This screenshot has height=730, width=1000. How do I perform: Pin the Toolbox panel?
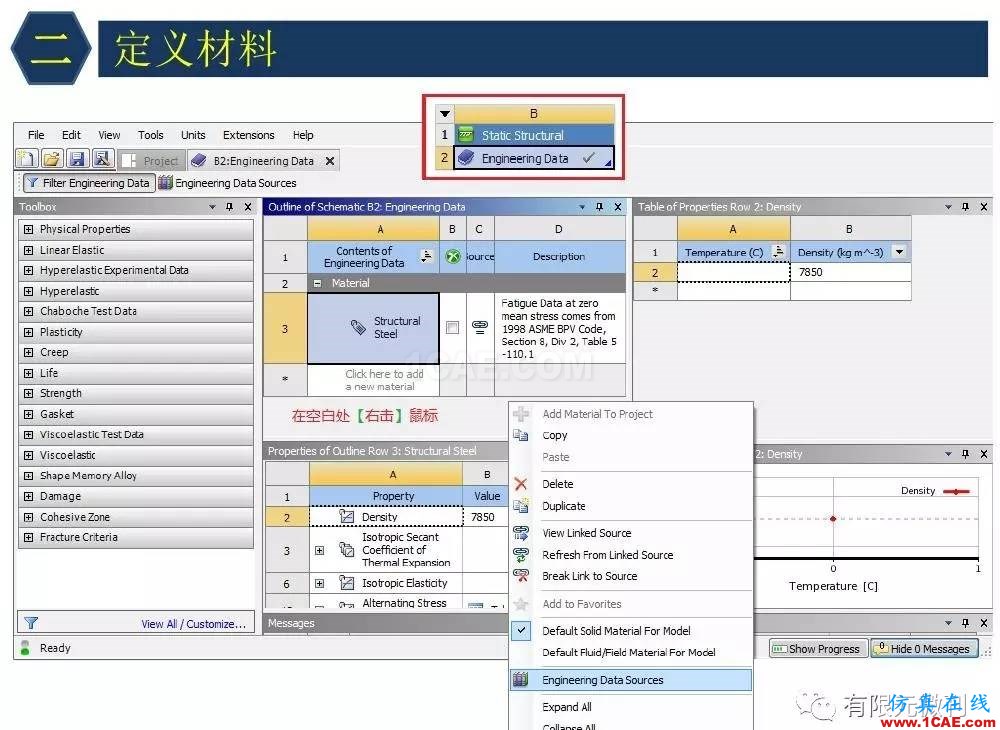pyautogui.click(x=230, y=207)
